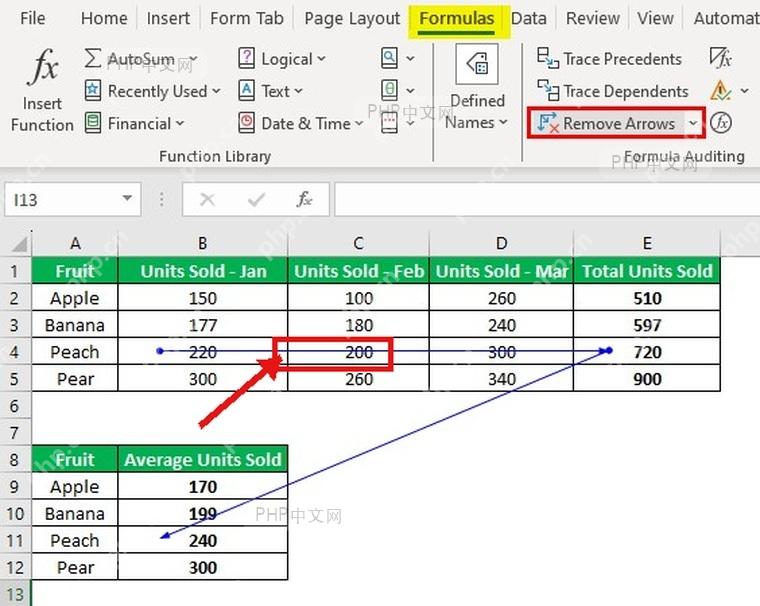The height and width of the screenshot is (606, 760).
Task: Expand the Date & Time dropdown arrow
Action: [359, 124]
